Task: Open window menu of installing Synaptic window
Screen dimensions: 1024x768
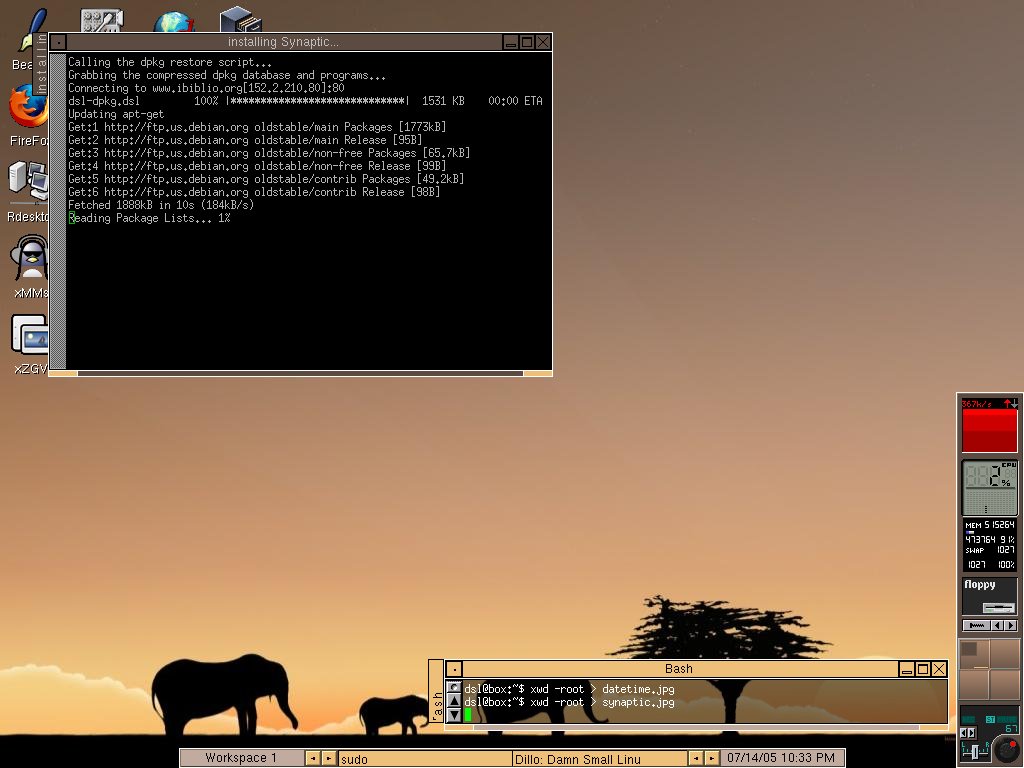Action: tap(58, 42)
